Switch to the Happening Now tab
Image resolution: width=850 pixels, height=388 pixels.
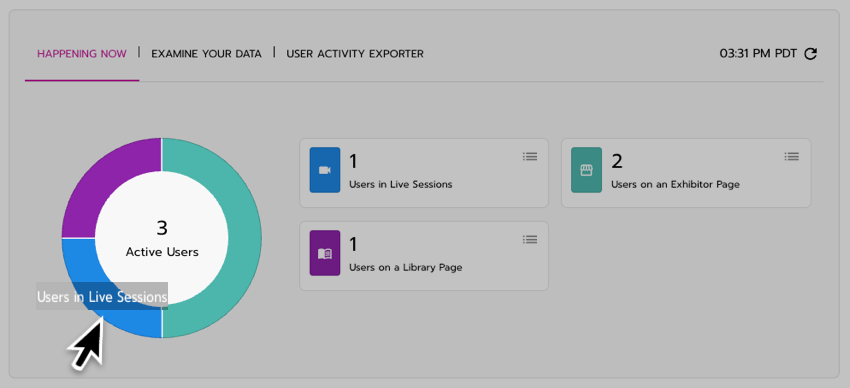tap(82, 54)
